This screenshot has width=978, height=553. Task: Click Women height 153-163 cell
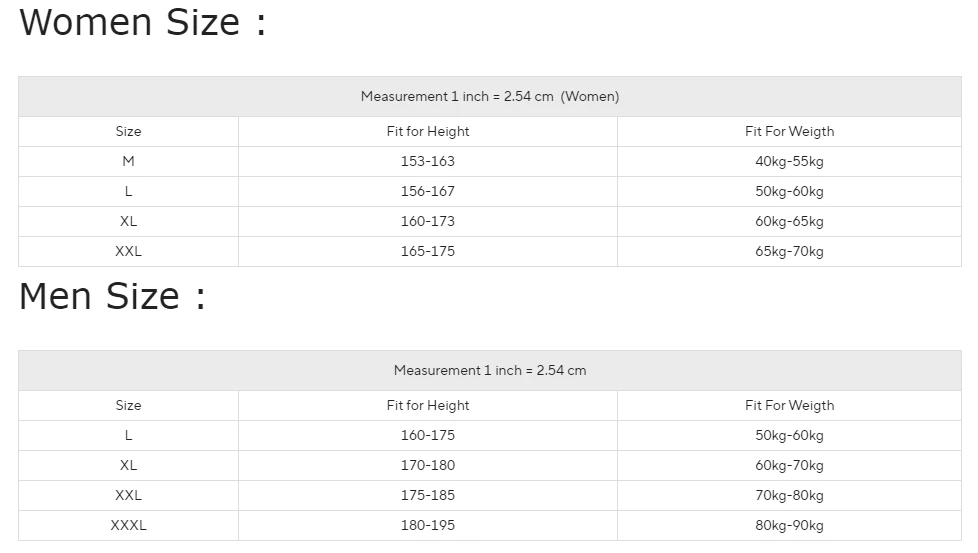tap(427, 162)
